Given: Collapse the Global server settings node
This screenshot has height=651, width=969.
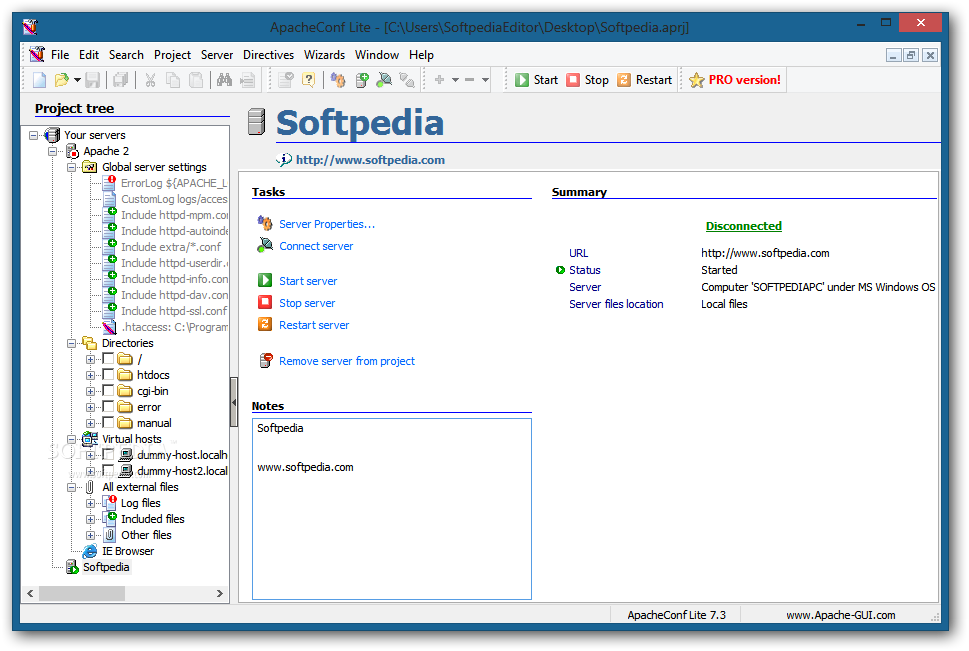Looking at the screenshot, I should click(71, 167).
